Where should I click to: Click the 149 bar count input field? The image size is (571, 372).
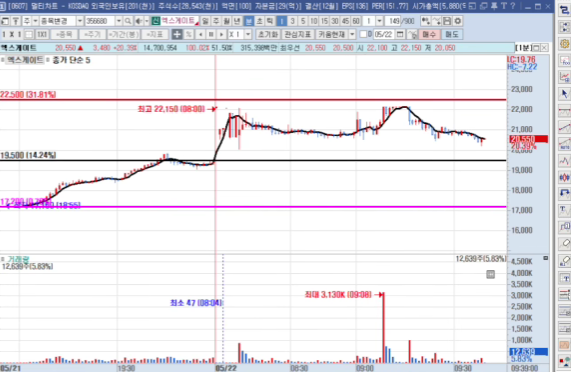tap(393, 21)
